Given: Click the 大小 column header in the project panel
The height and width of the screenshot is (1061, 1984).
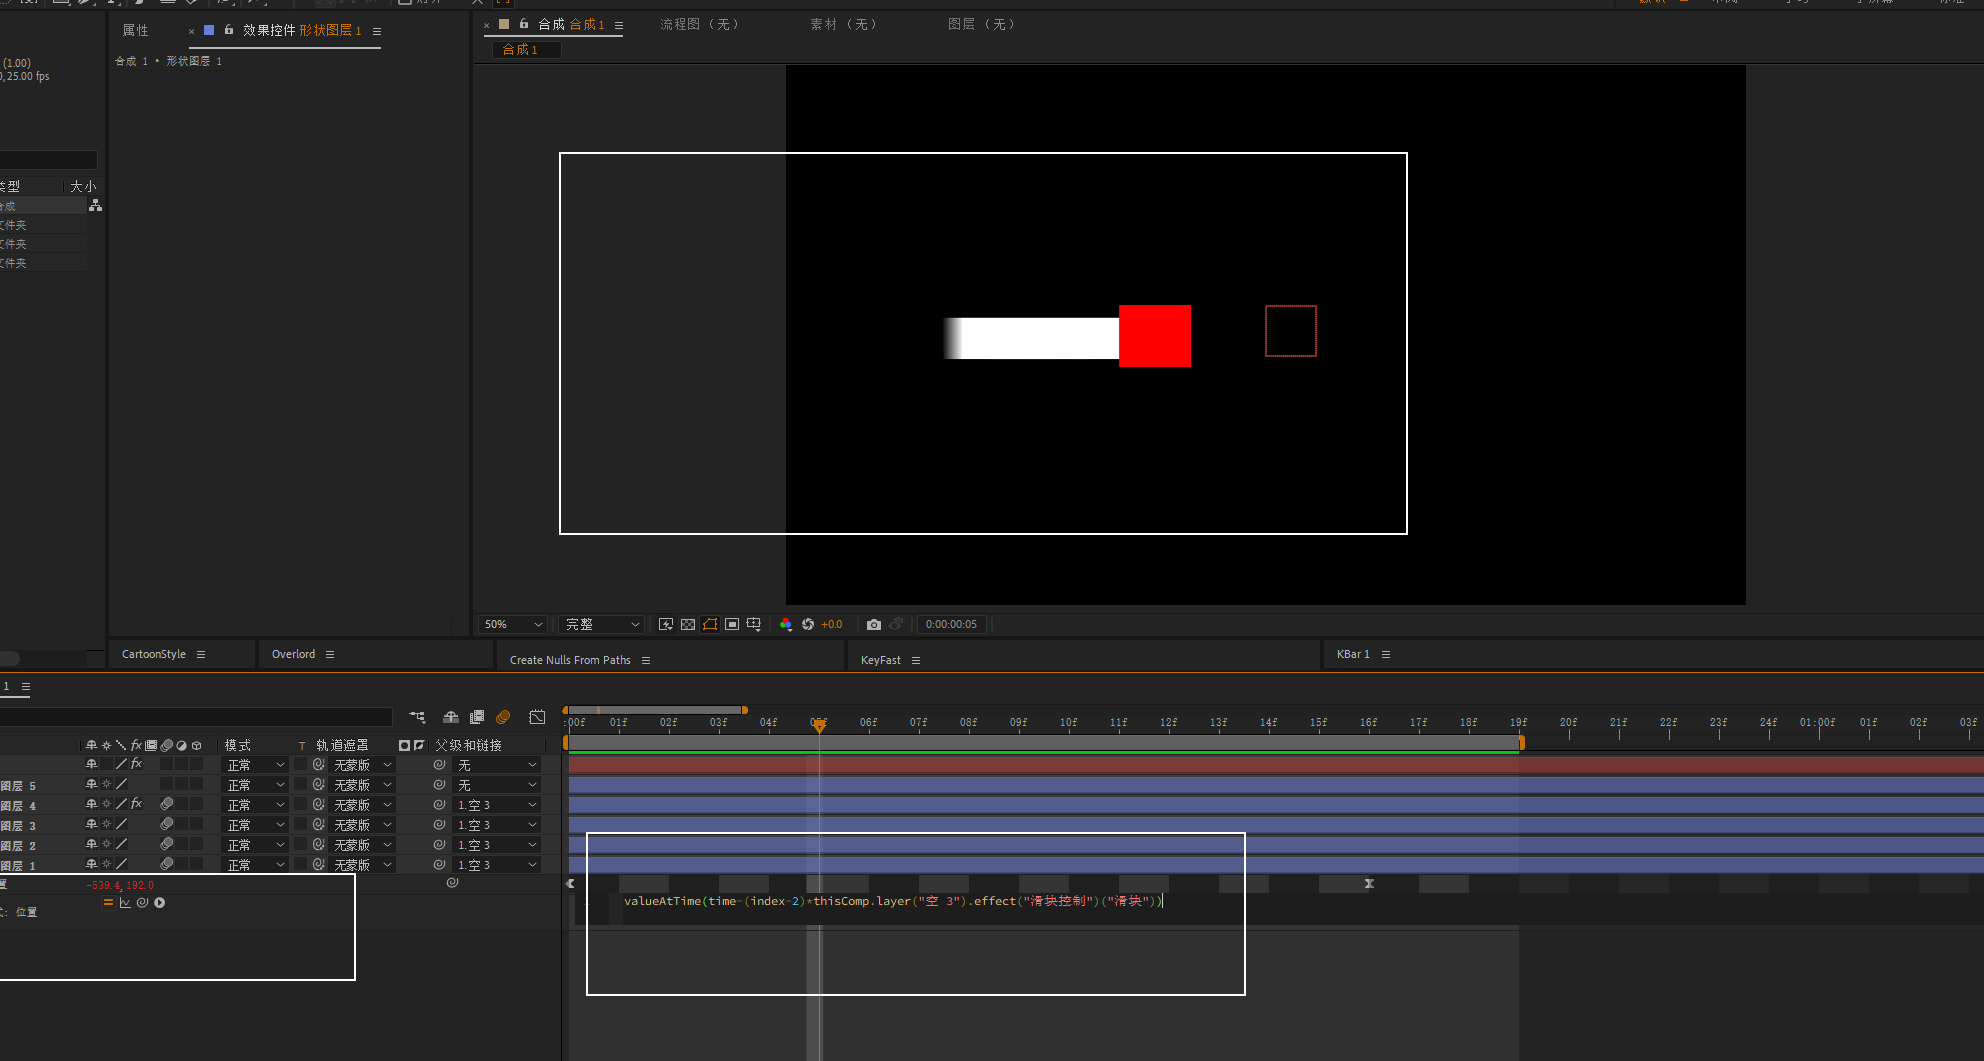Looking at the screenshot, I should point(83,186).
